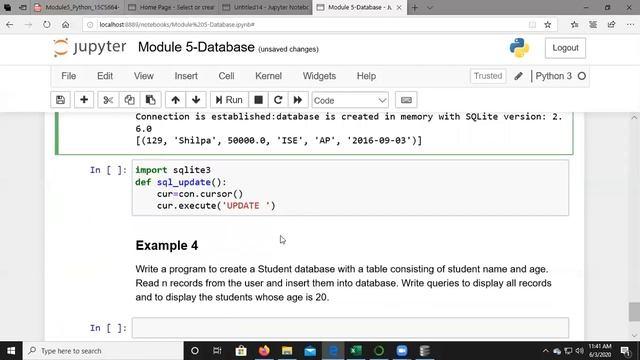Save the notebook with the floppy disk icon
Image resolution: width=640 pixels, height=360 pixels.
pos(60,100)
